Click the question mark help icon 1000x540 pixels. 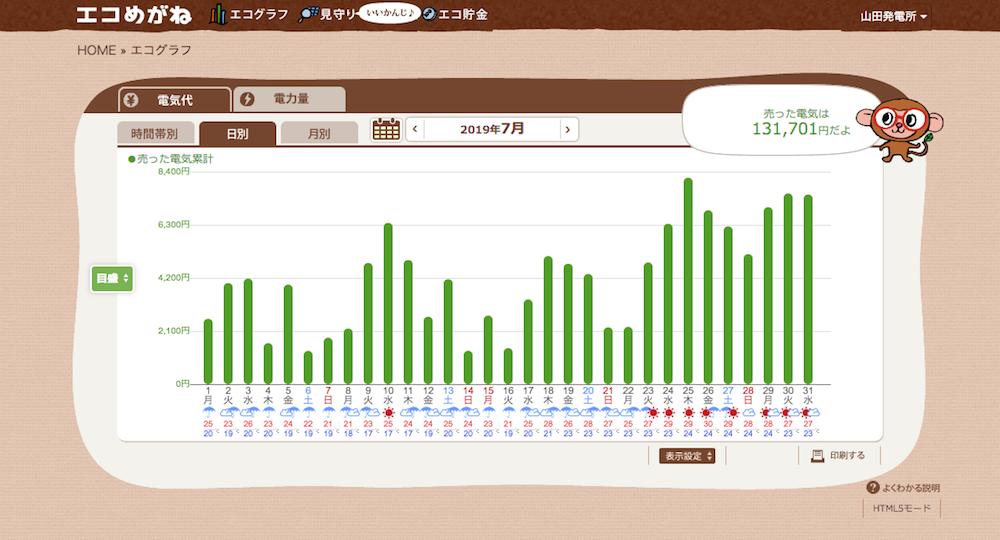[x=873, y=487]
